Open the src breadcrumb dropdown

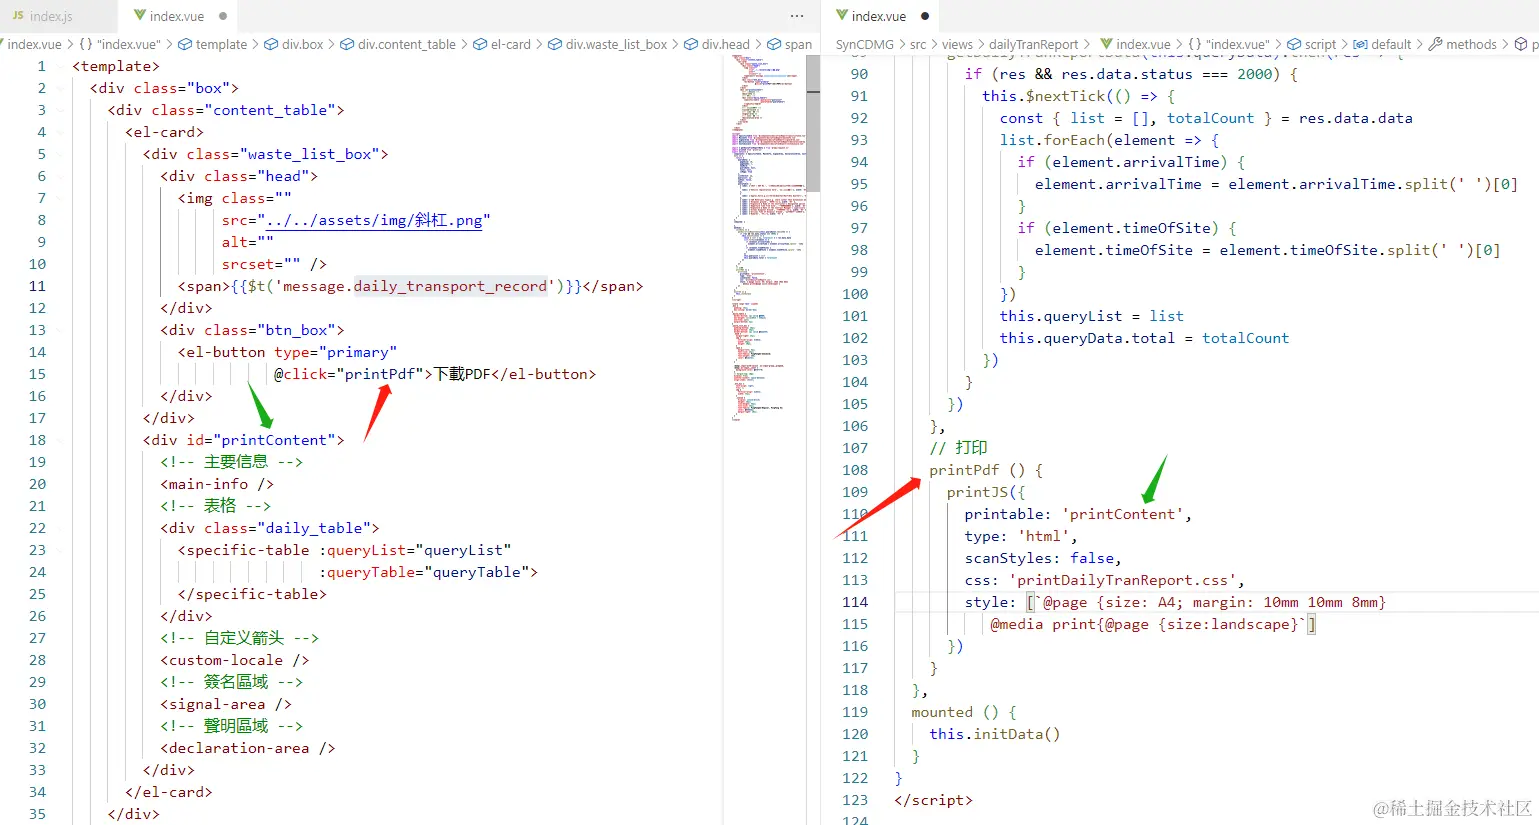click(x=917, y=44)
